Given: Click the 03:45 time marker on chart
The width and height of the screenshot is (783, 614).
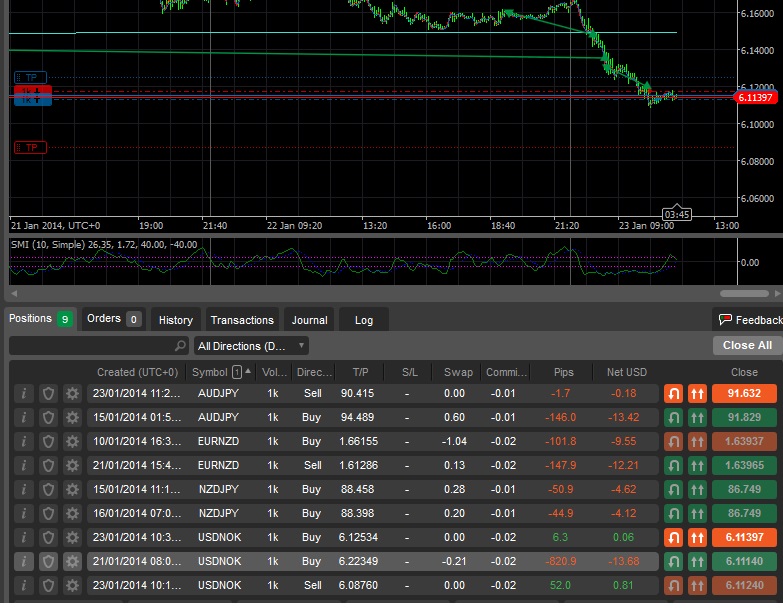Looking at the screenshot, I should 677,214.
